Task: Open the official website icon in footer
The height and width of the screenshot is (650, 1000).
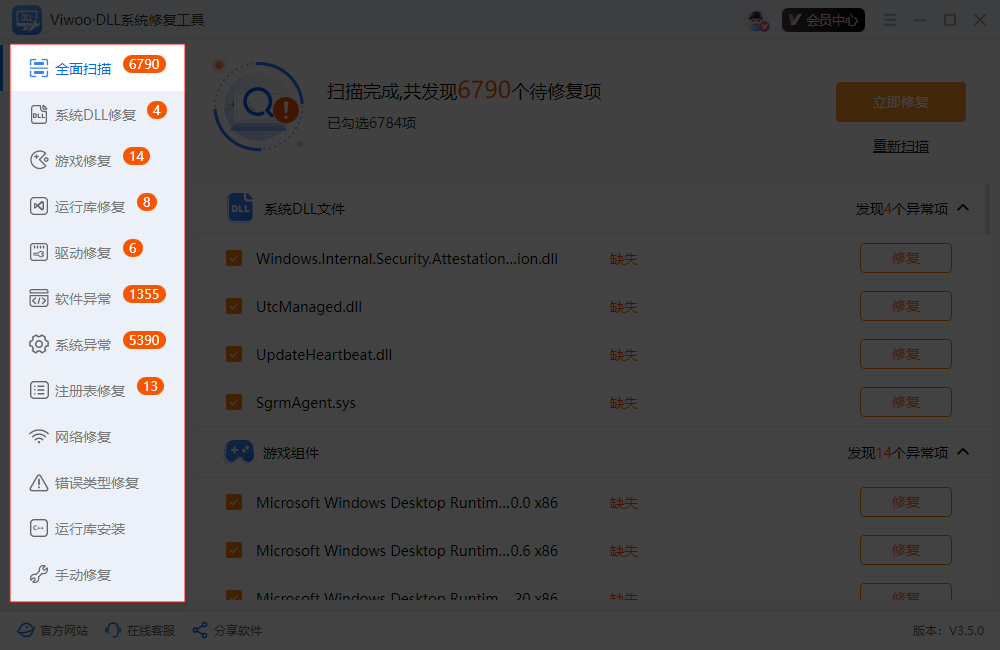Action: pyautogui.click(x=25, y=631)
